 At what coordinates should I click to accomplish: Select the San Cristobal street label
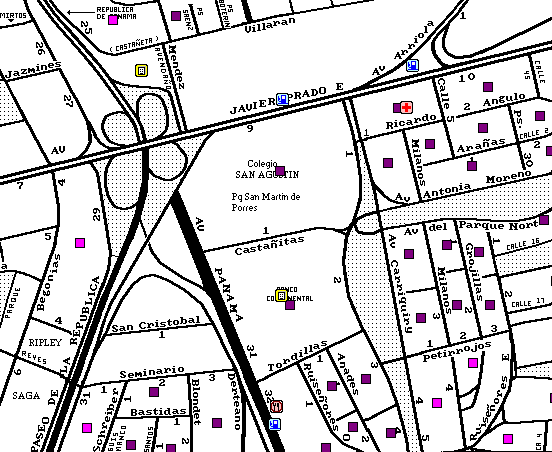click(156, 325)
